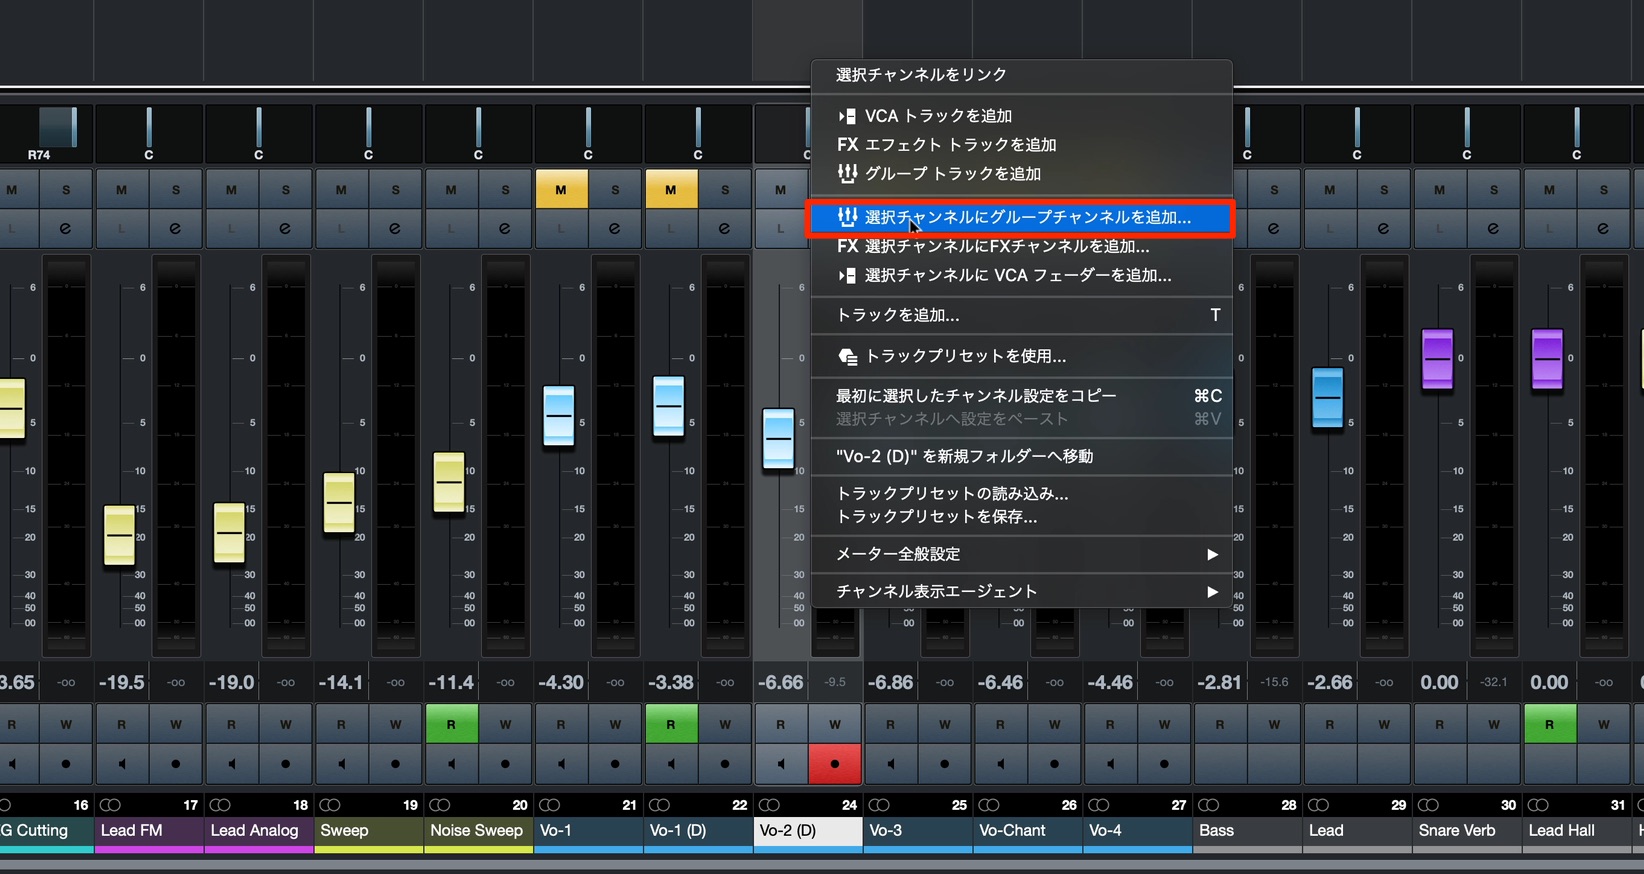Click the Lead FM volume fader handle
1644x874 pixels.
(120, 536)
